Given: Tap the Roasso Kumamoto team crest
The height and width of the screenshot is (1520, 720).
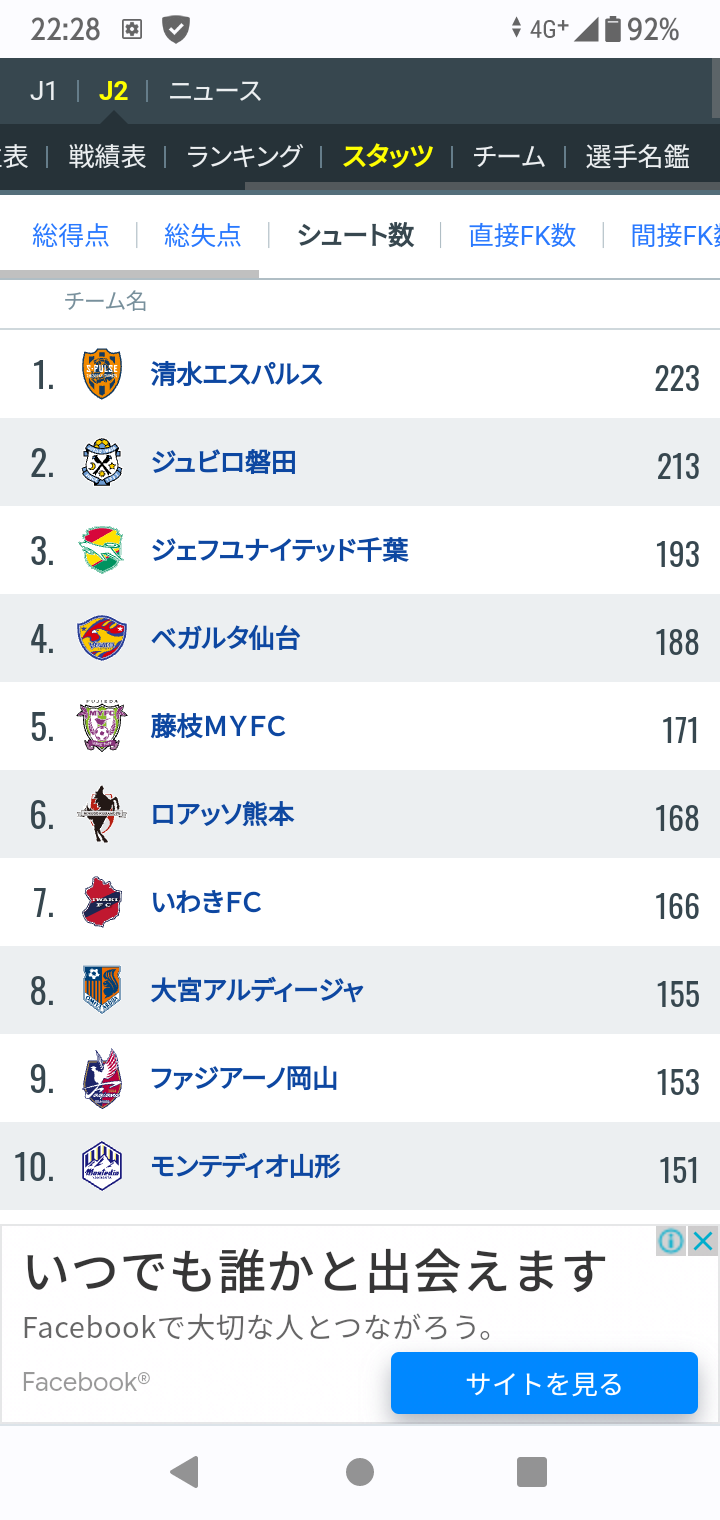Looking at the screenshot, I should point(102,814).
